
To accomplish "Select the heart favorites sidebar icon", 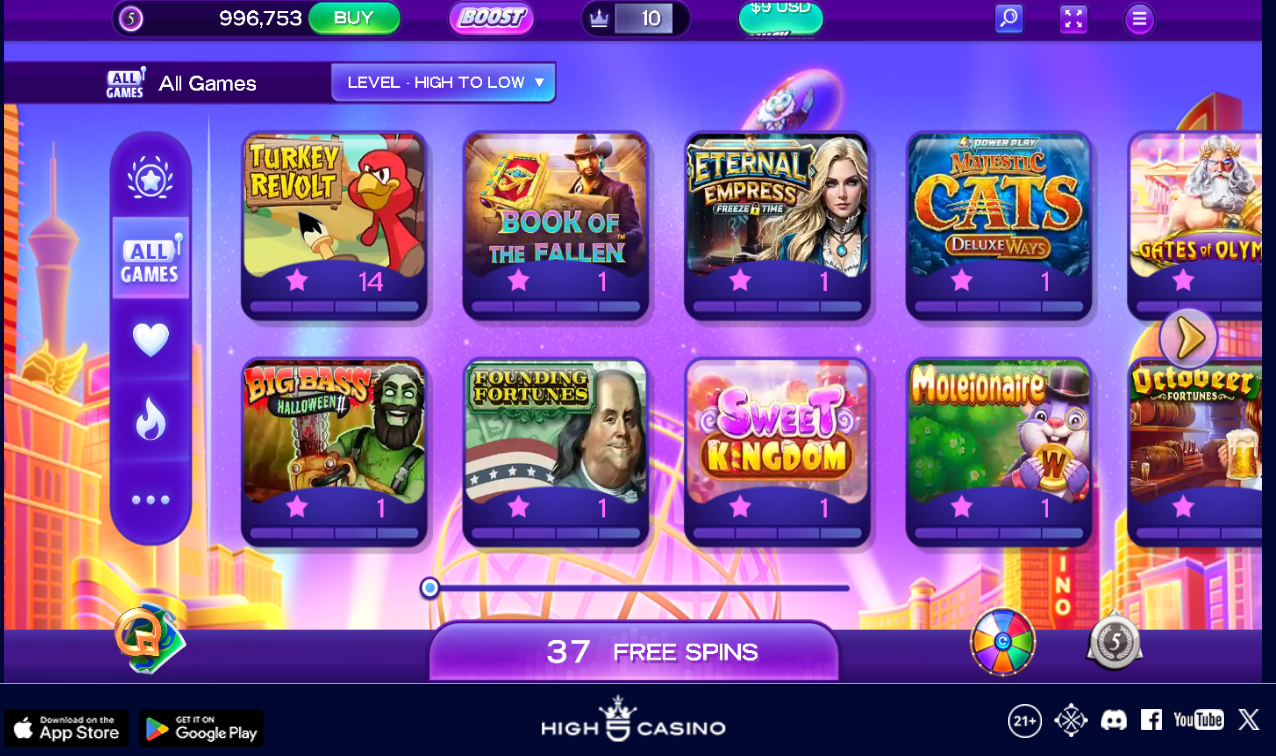I will tap(151, 340).
